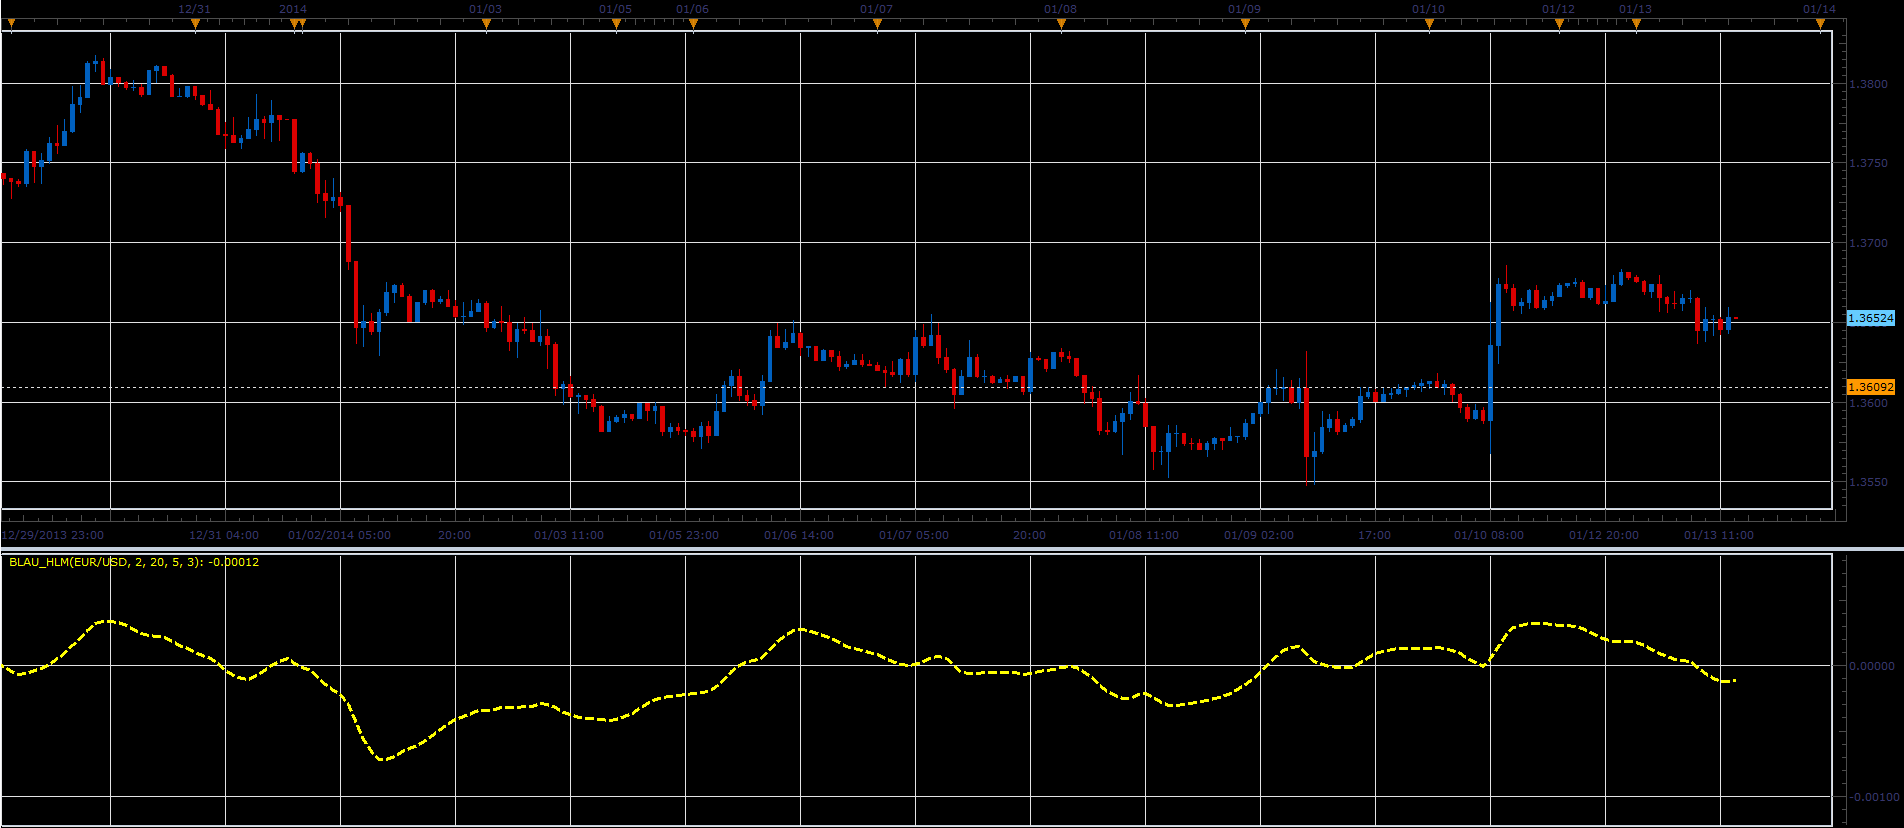The width and height of the screenshot is (1904, 828).
Task: Click the blue current price tag 1.36524
Action: [1870, 318]
